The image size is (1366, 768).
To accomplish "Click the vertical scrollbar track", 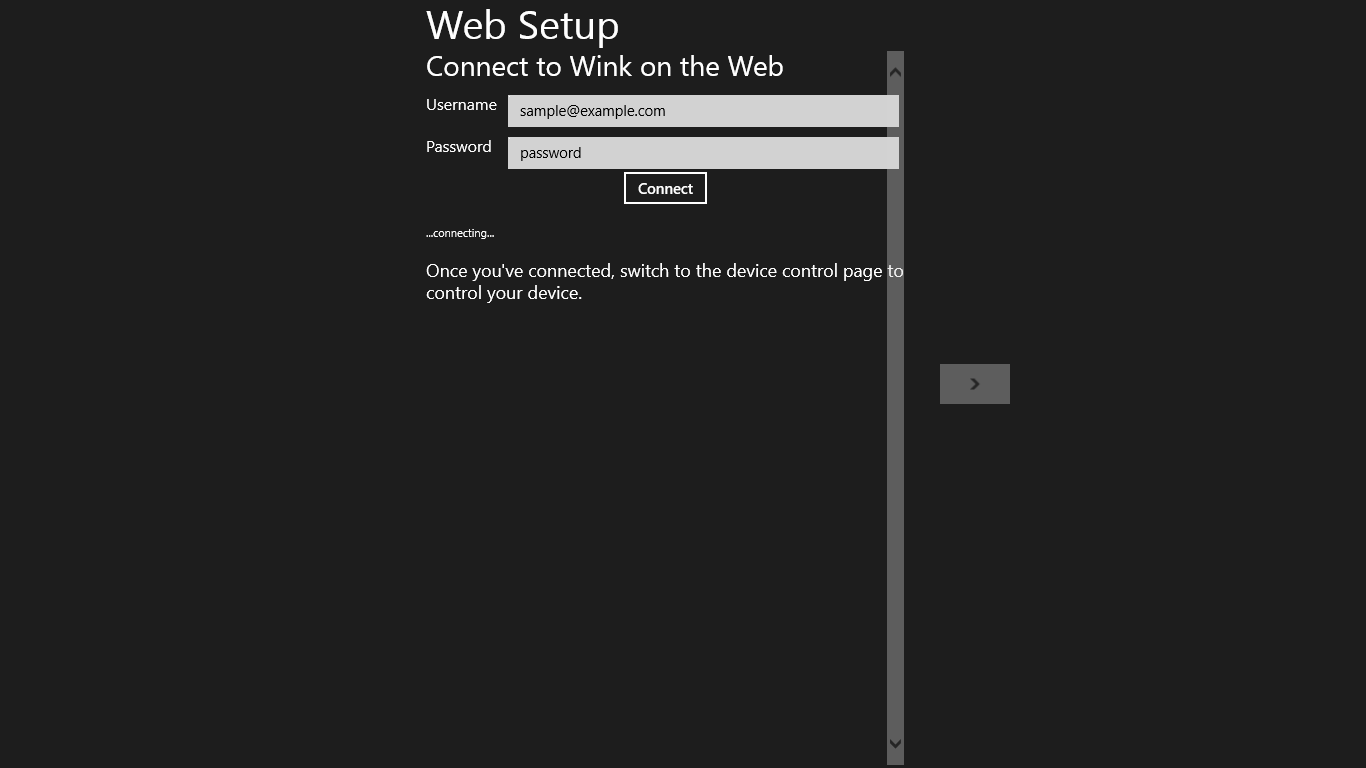I will (x=895, y=408).
